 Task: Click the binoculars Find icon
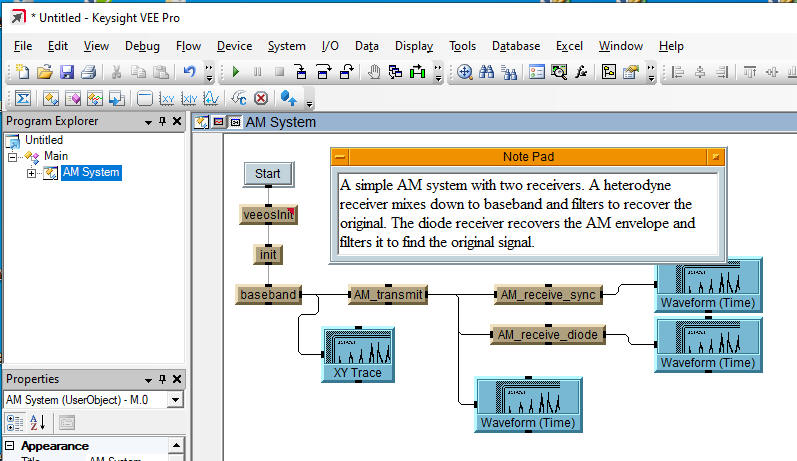[x=488, y=72]
